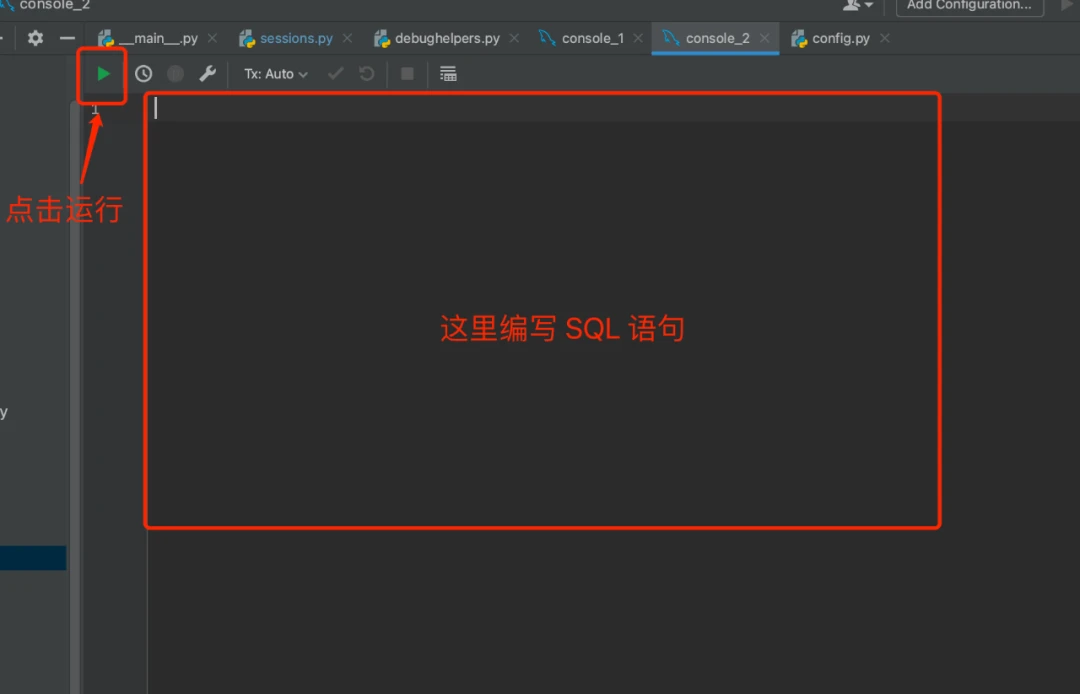Click the commit checkmark icon
Viewport: 1080px width, 694px height.
coord(335,74)
